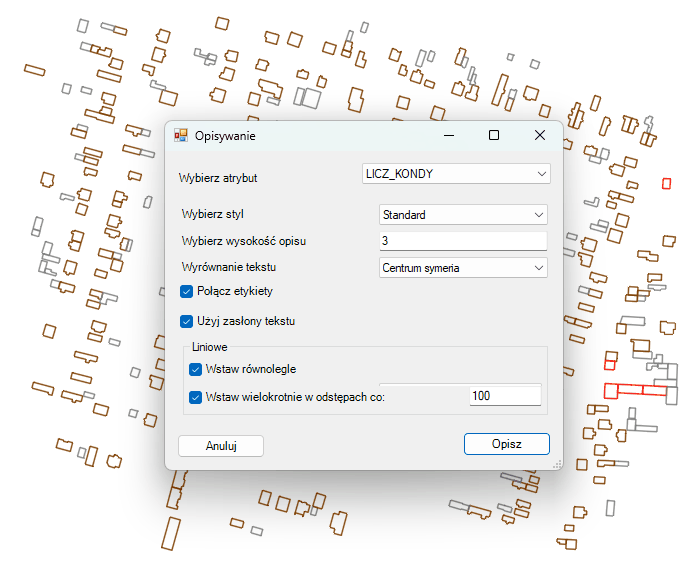Click the Opisywanie title bar text

225,135
